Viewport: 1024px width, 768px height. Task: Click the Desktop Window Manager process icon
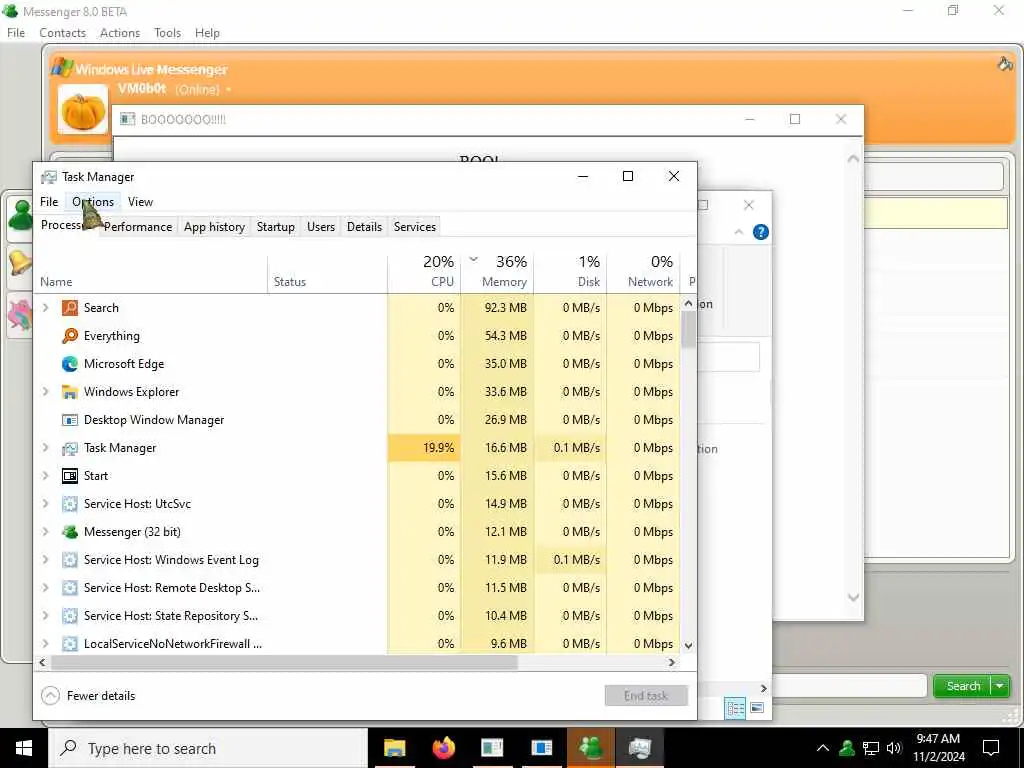[70, 420]
